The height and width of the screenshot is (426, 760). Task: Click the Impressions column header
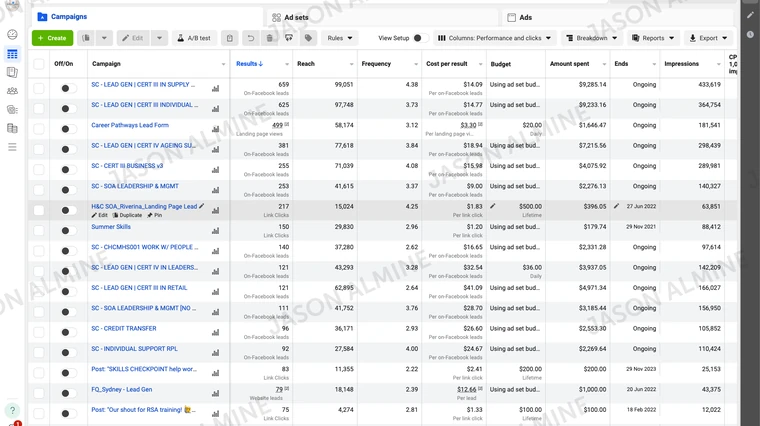[x=681, y=63]
